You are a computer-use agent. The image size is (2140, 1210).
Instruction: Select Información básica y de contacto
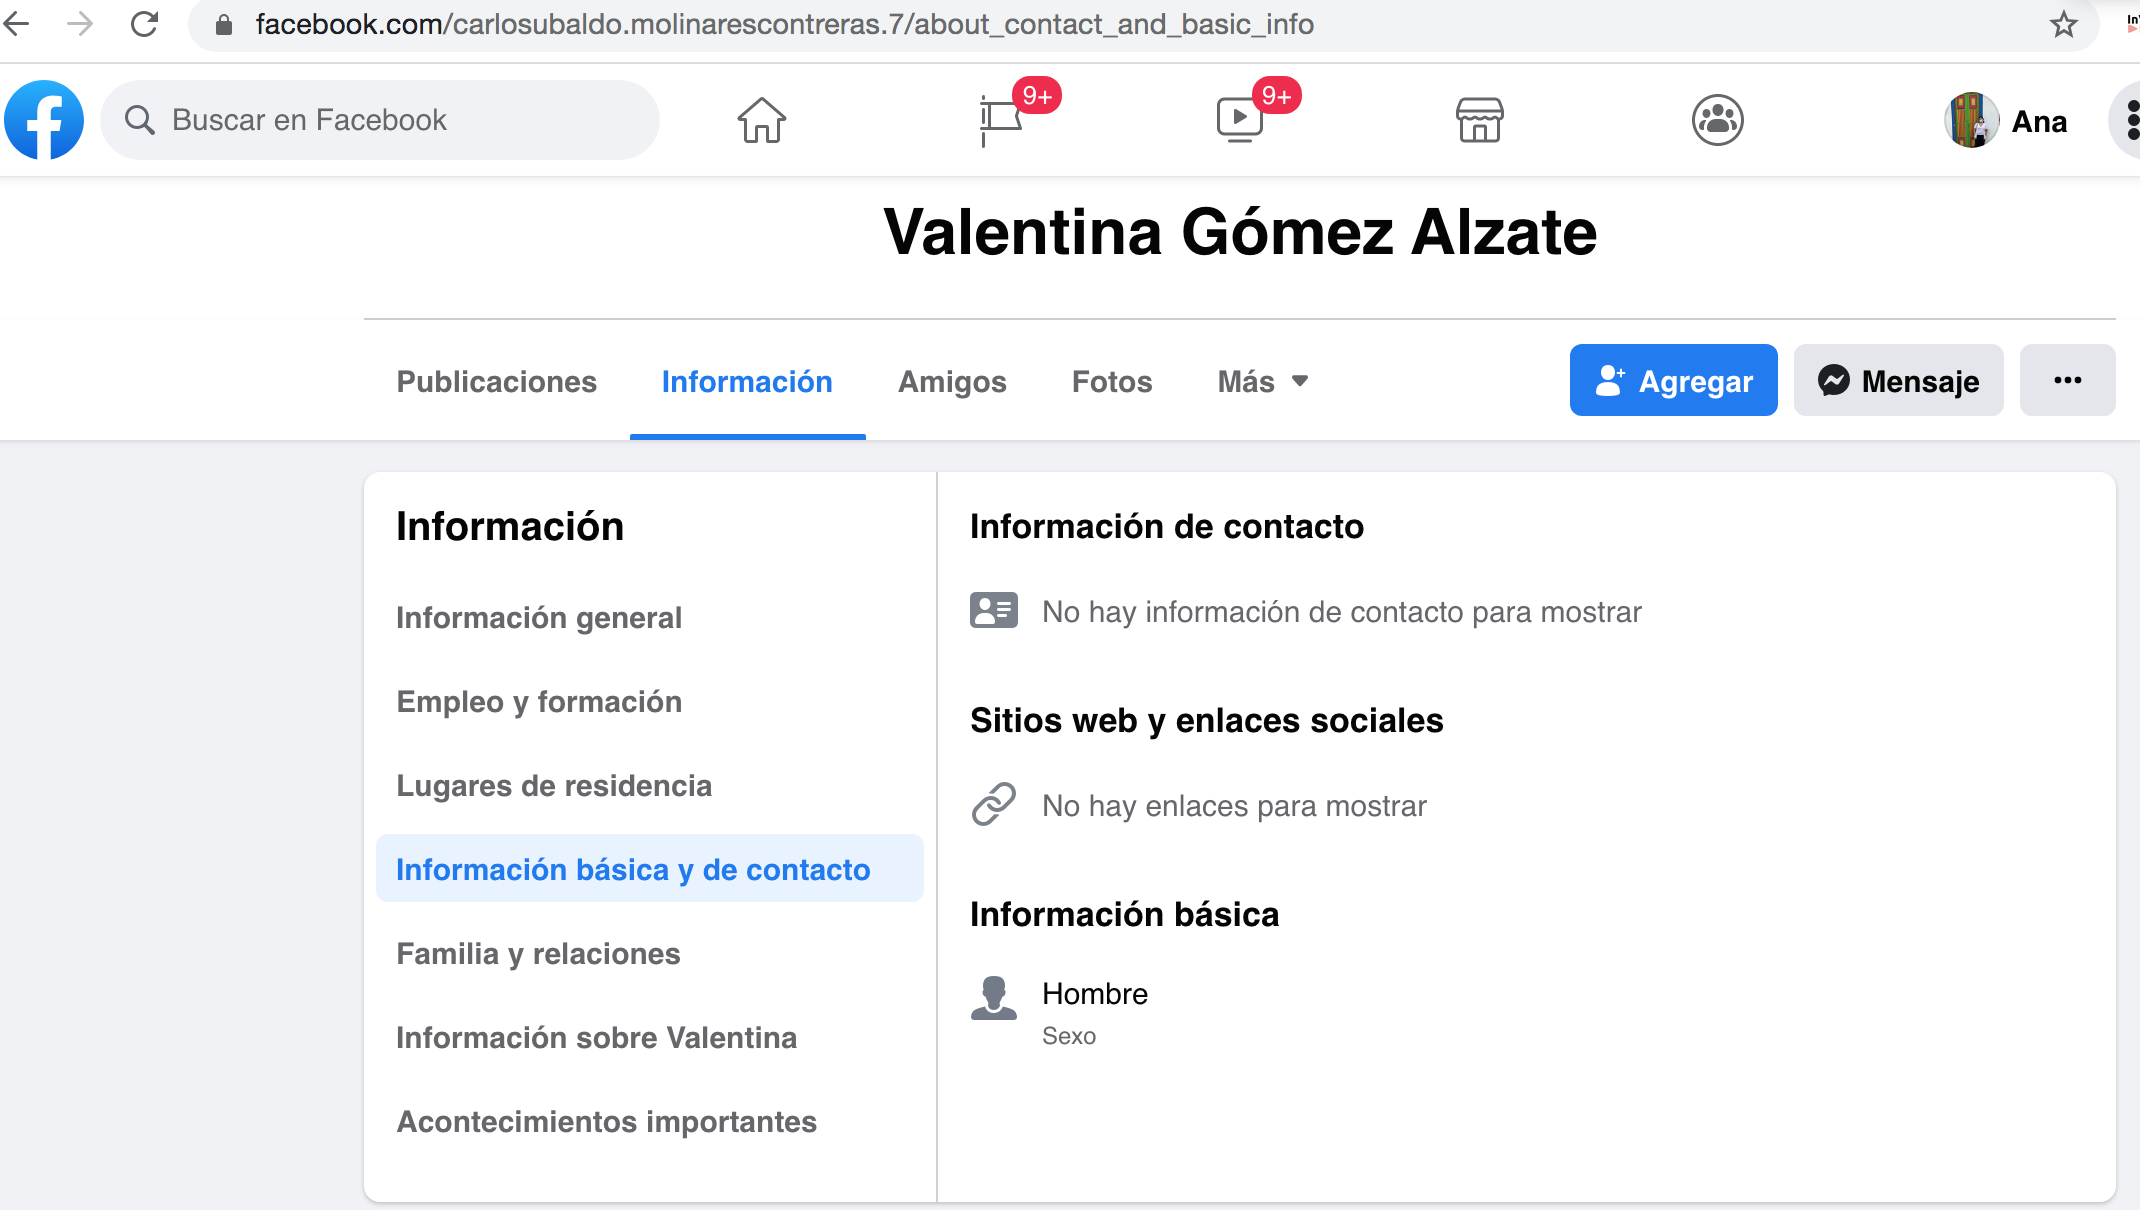pos(649,868)
